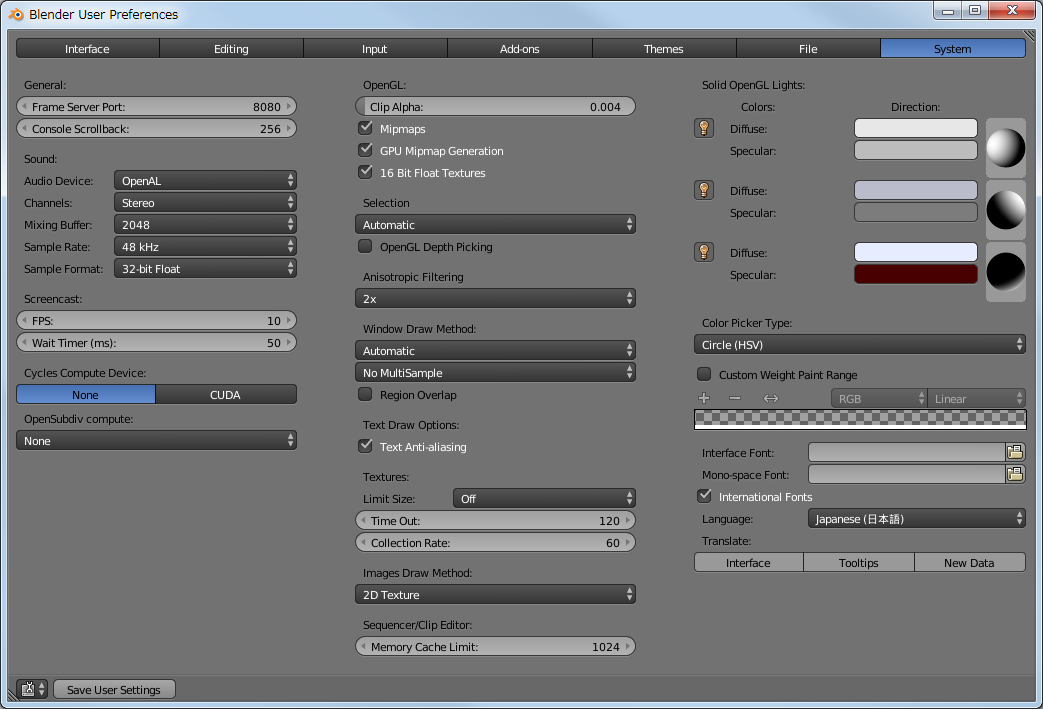Screen dimensions: 1043x709
Task: Open Sample Format dropdown
Action: click(x=206, y=268)
